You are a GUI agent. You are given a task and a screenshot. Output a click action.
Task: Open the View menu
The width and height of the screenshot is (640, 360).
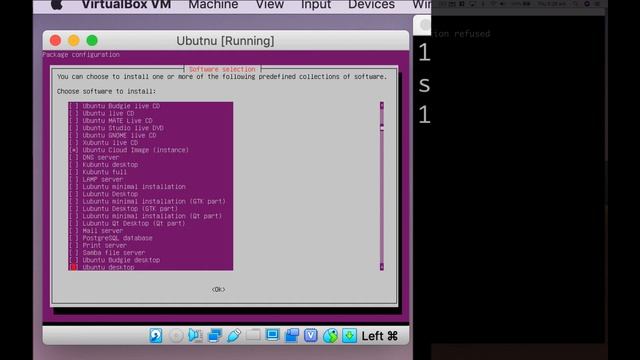(269, 5)
